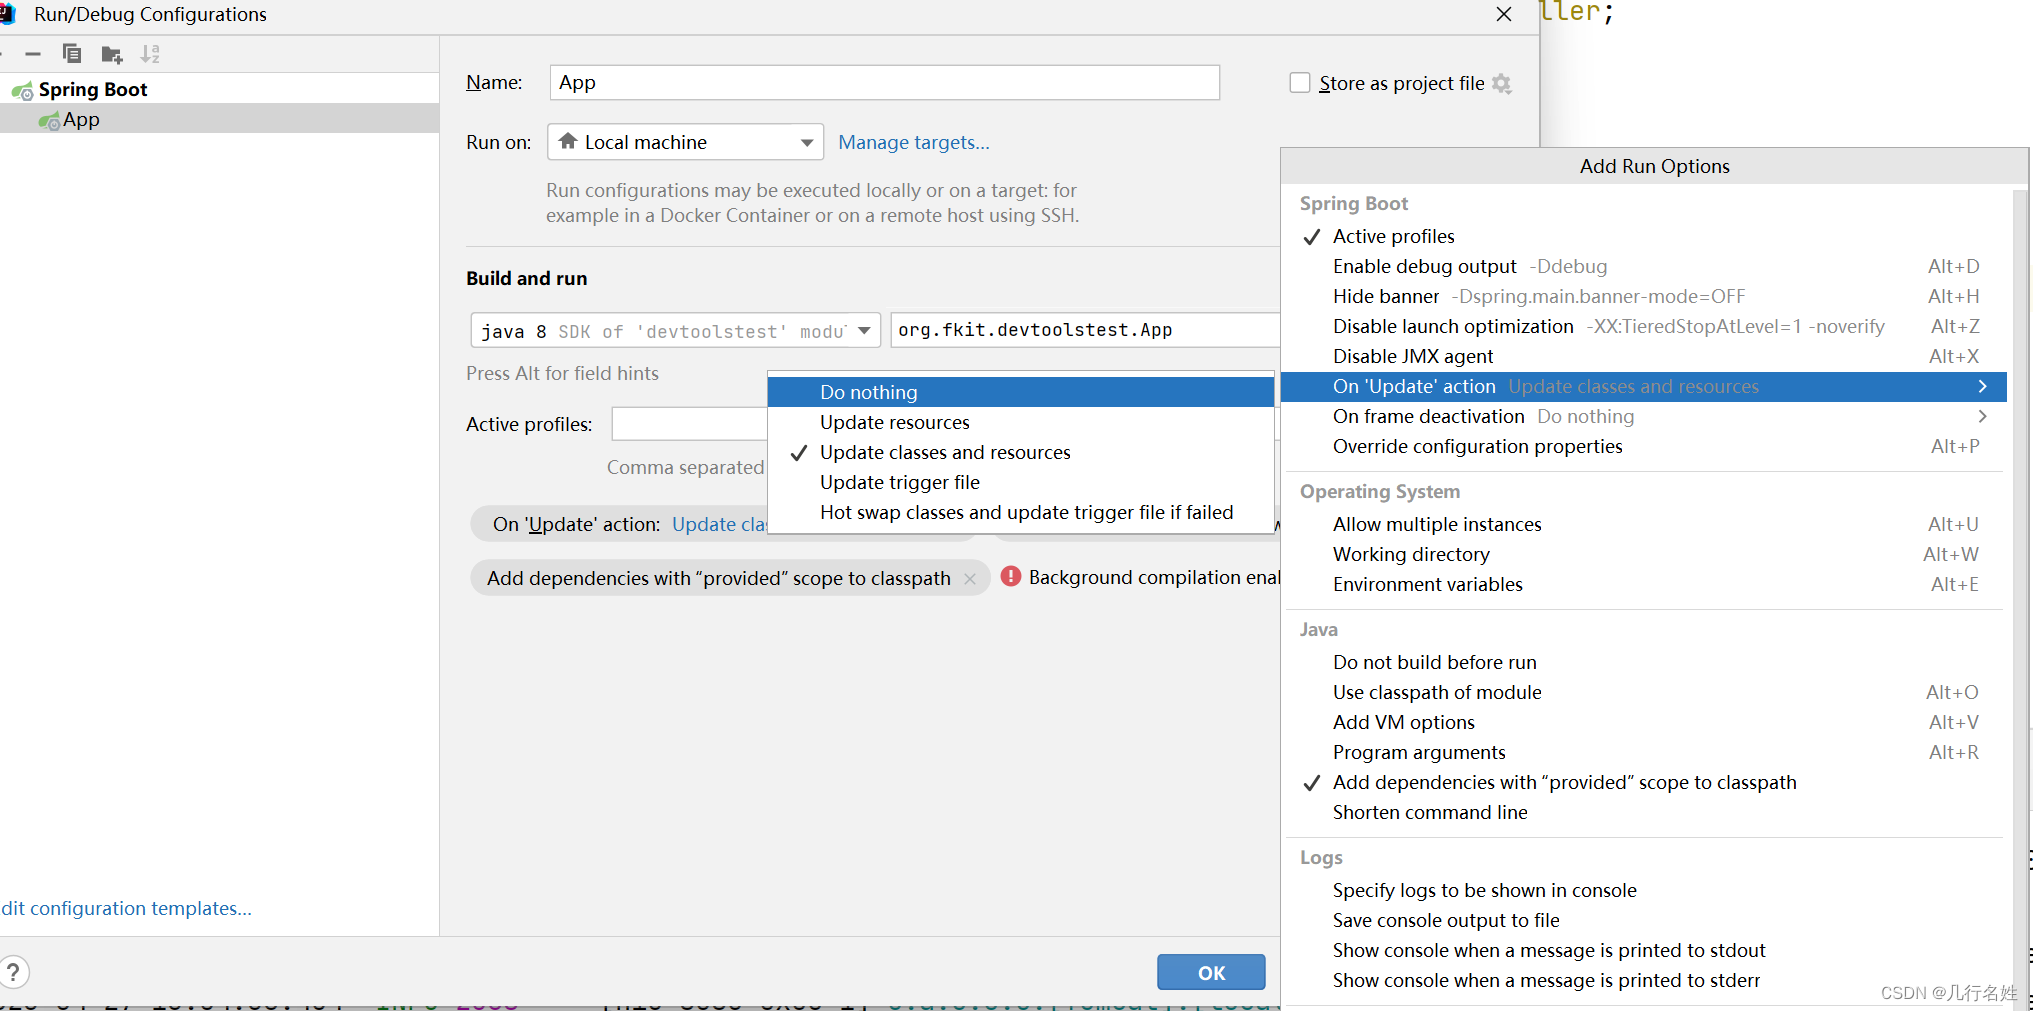Remove the provided scope dependencies tag
The width and height of the screenshot is (2033, 1011).
pyautogui.click(x=969, y=578)
